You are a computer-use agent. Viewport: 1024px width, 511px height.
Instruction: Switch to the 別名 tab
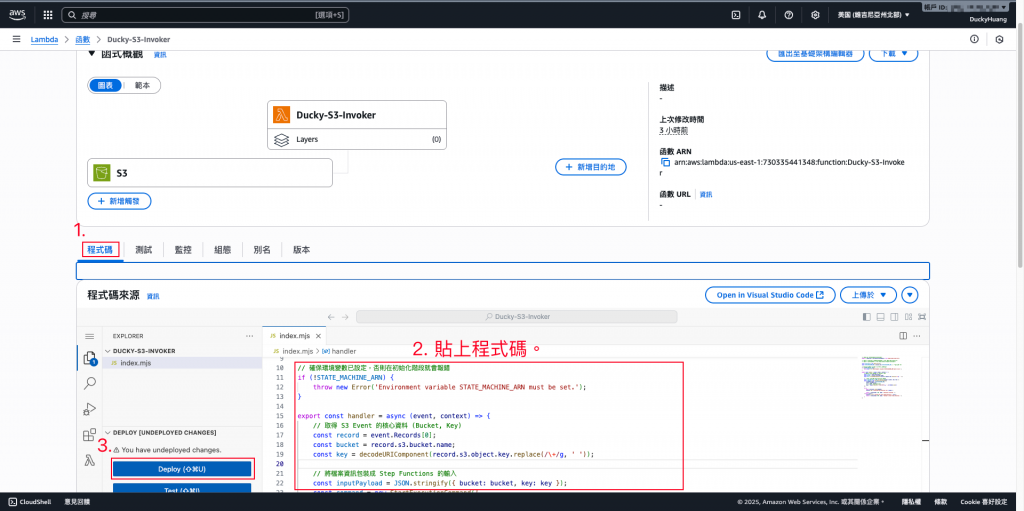coord(262,250)
